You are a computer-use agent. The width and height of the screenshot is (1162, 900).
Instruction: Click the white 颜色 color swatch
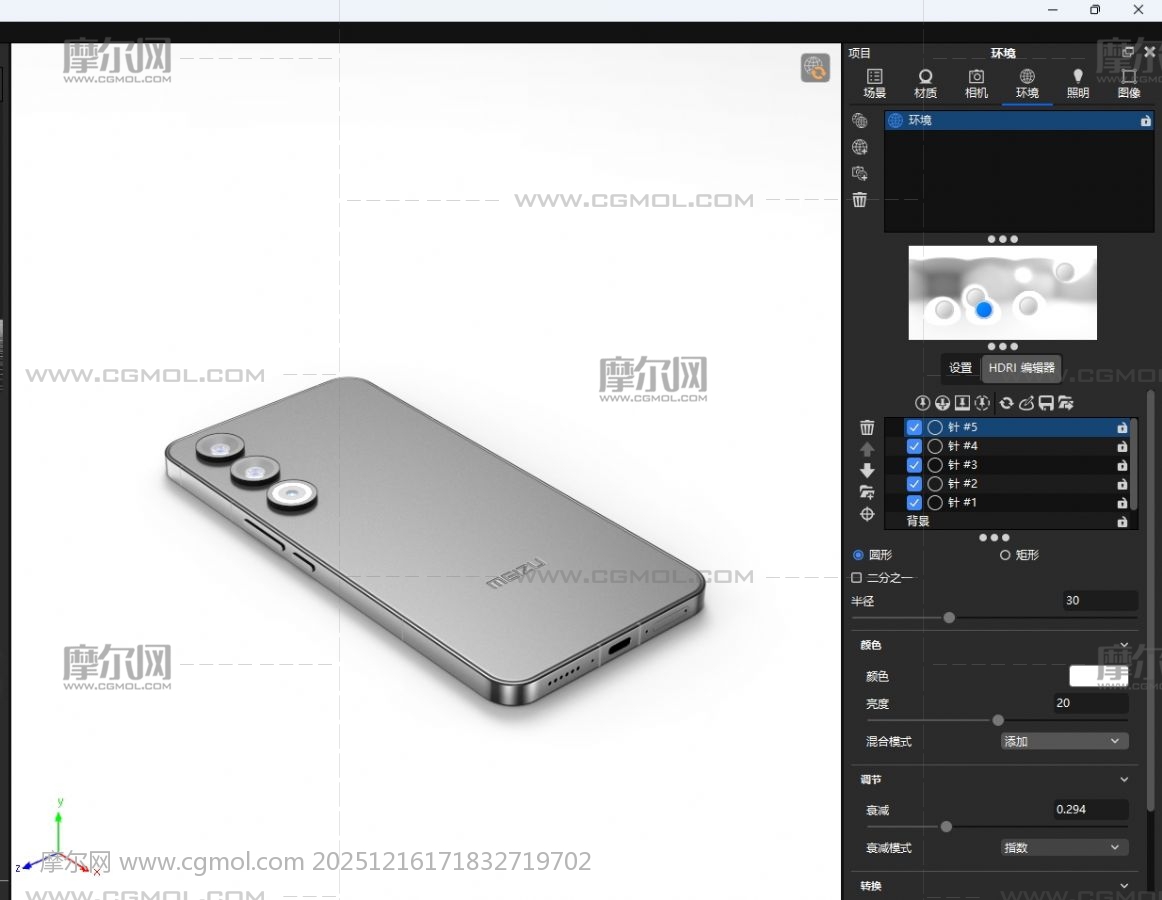click(1098, 677)
